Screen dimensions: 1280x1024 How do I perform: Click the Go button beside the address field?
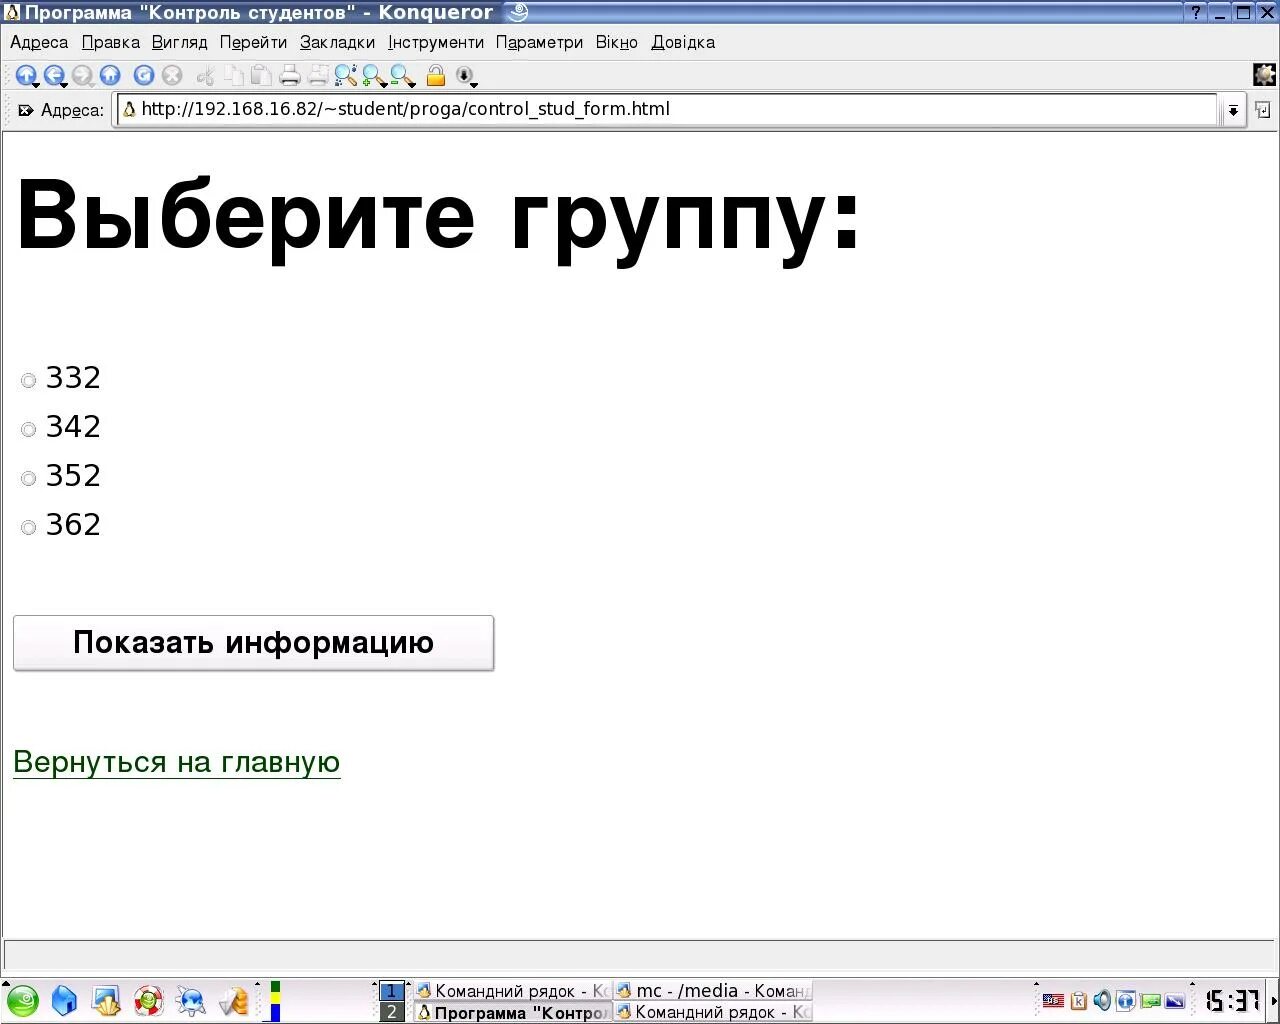pos(1263,110)
